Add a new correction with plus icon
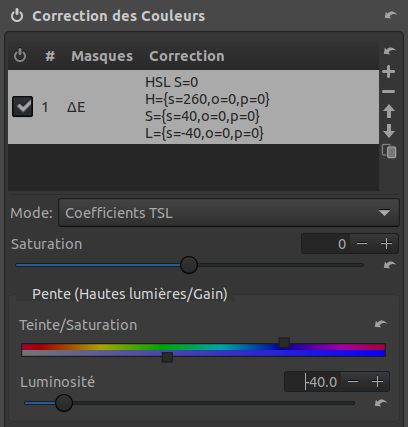The width and height of the screenshot is (408, 427). click(389, 72)
